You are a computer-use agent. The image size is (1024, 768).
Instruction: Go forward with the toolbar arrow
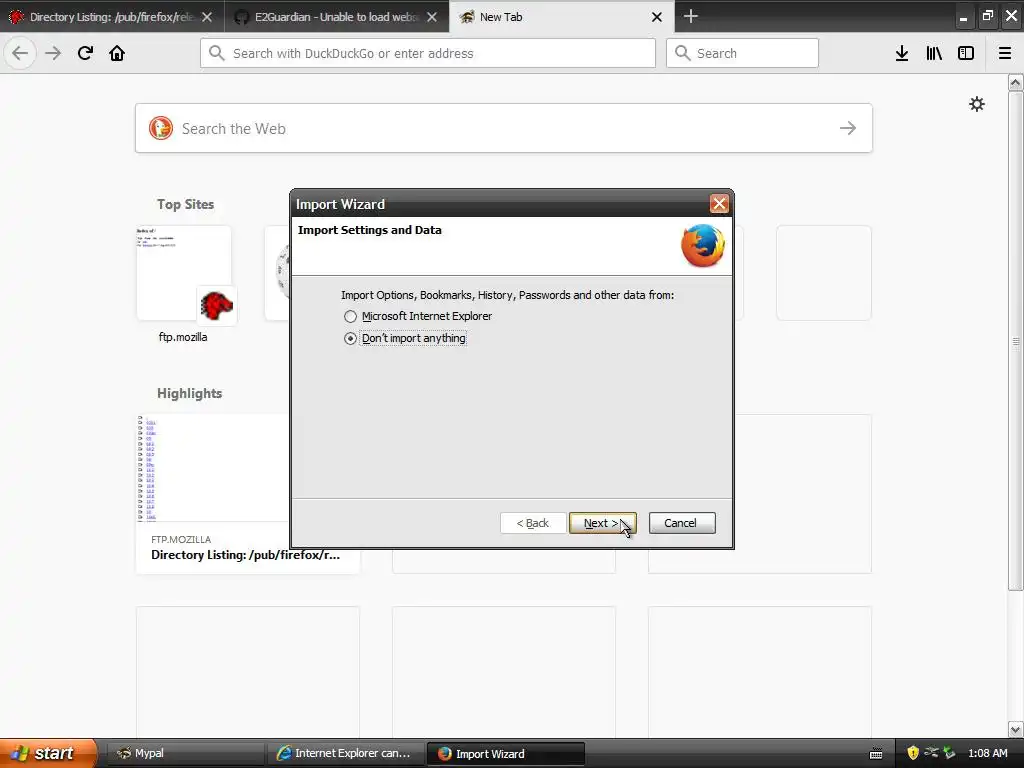pyautogui.click(x=53, y=53)
